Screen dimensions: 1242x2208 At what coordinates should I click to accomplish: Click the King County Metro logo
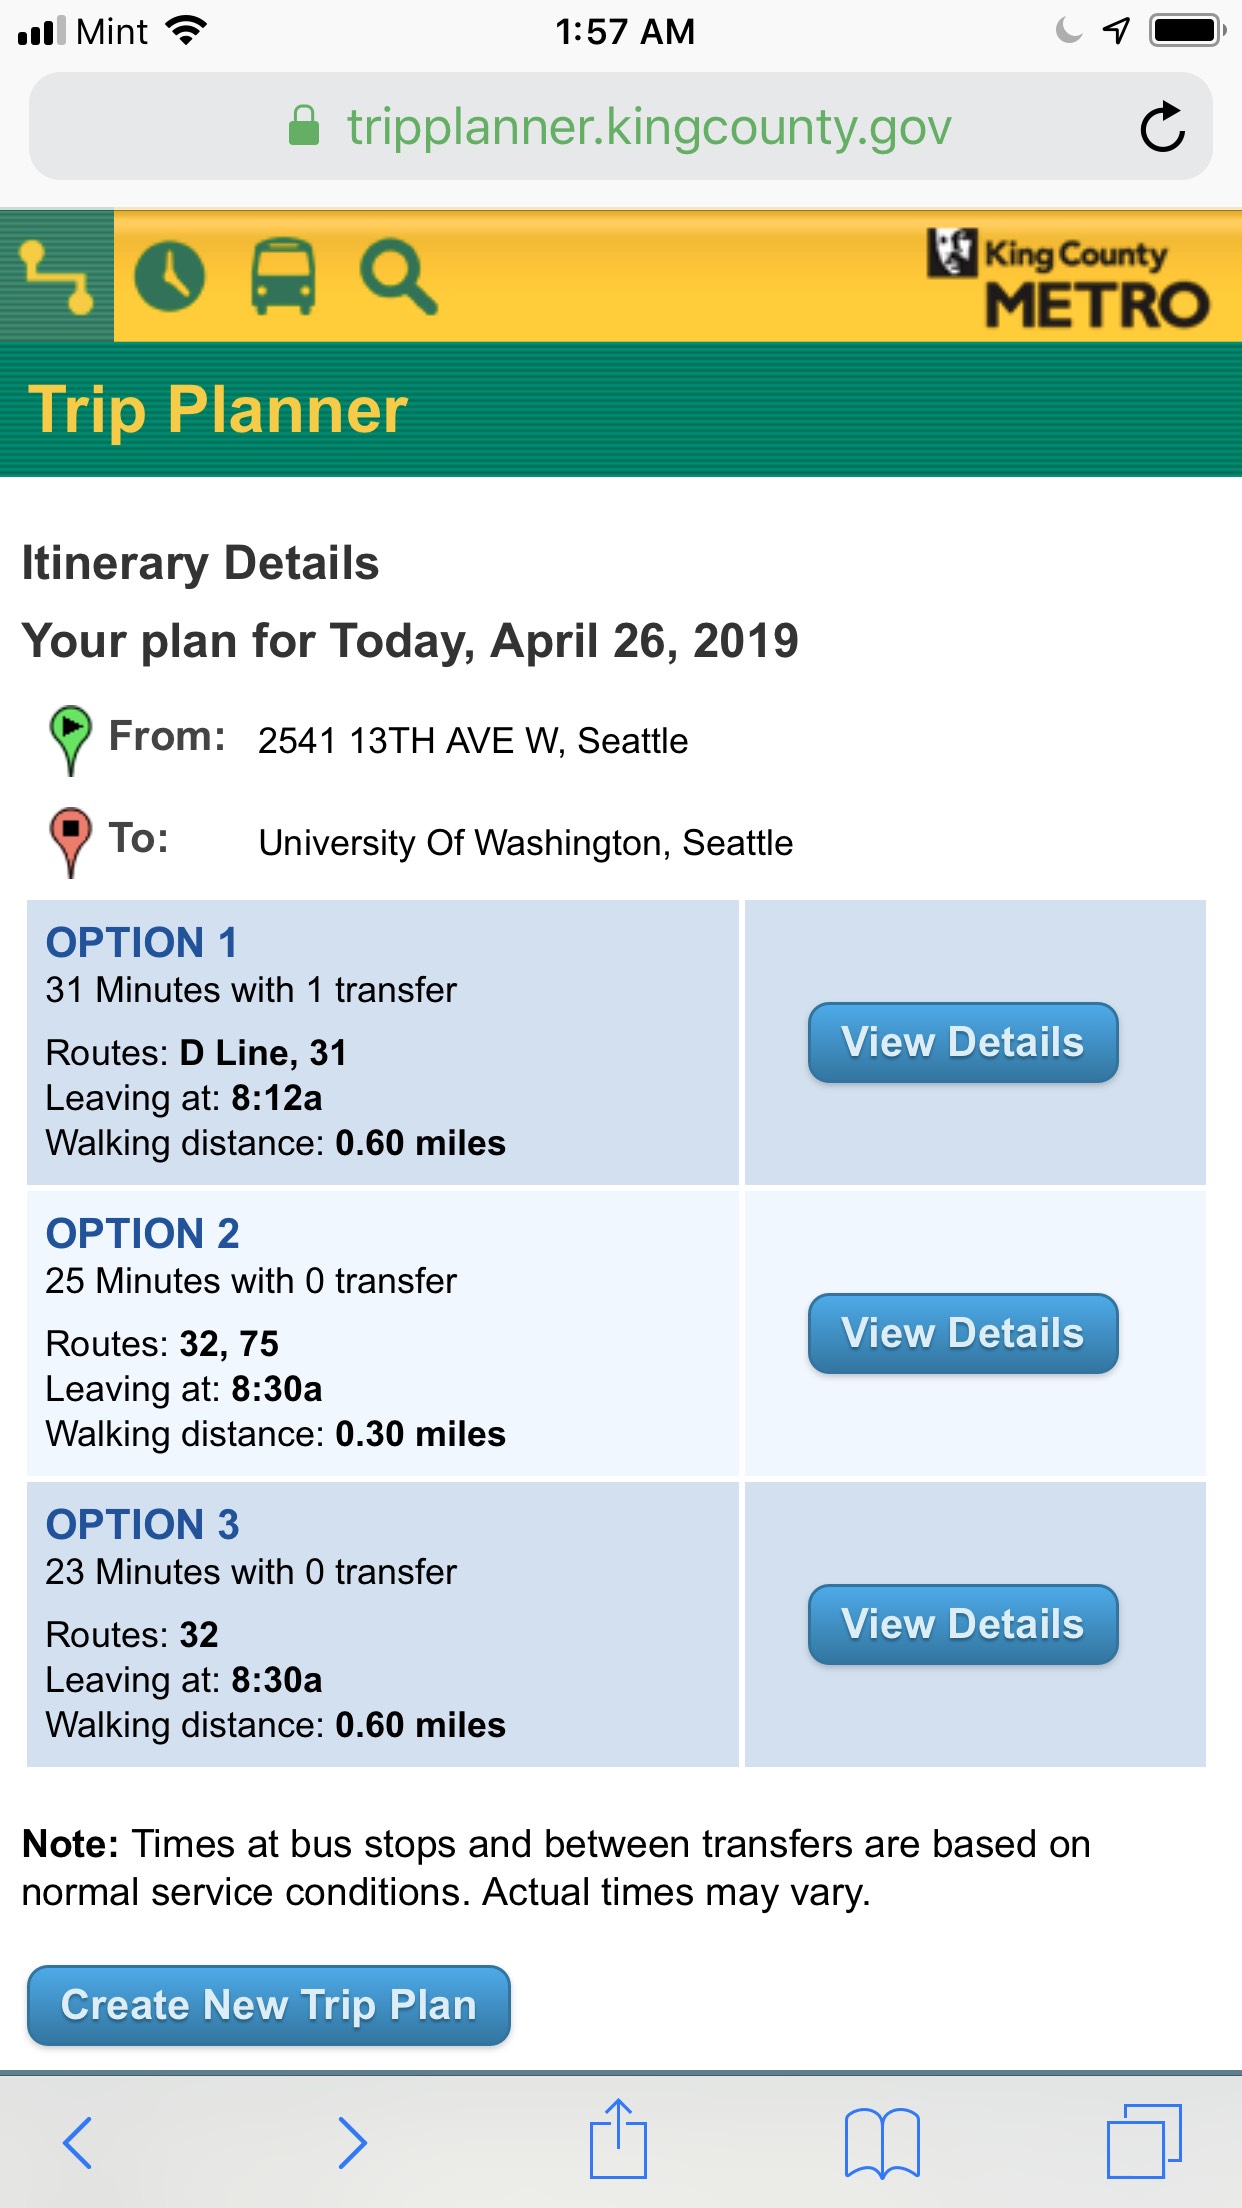tap(1068, 279)
